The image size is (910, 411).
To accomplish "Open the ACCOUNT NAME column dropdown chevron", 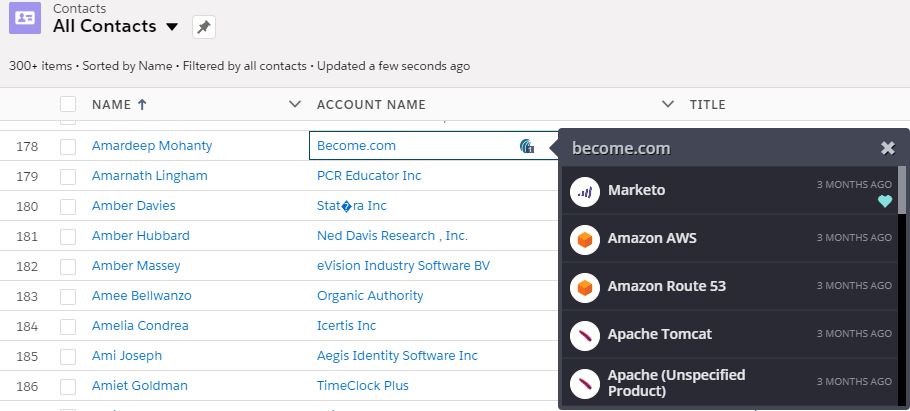I will coord(668,104).
